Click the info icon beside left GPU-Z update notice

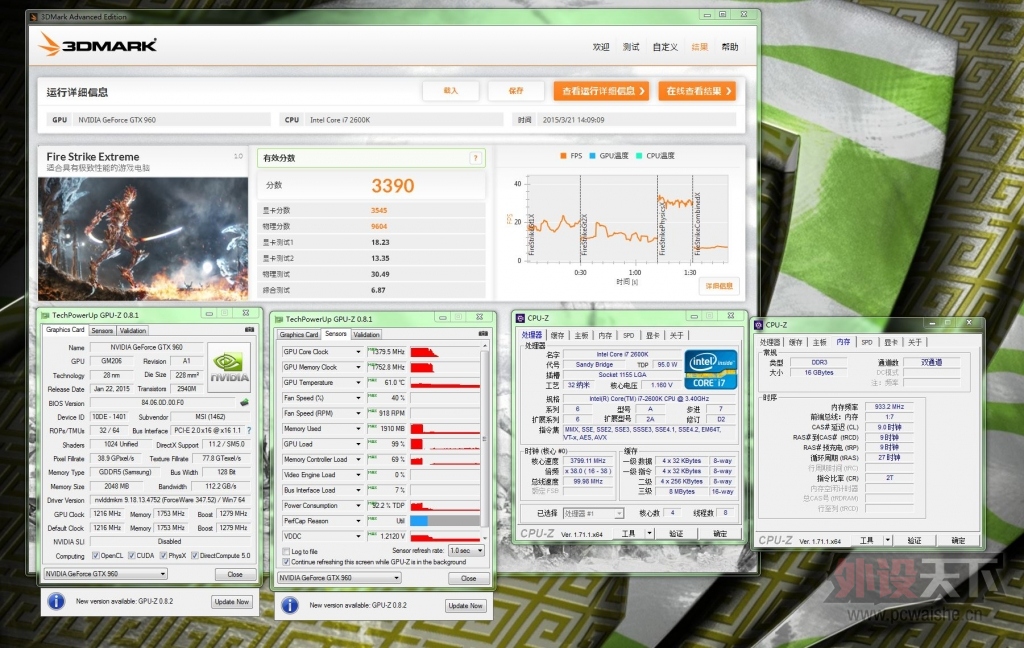coord(56,601)
